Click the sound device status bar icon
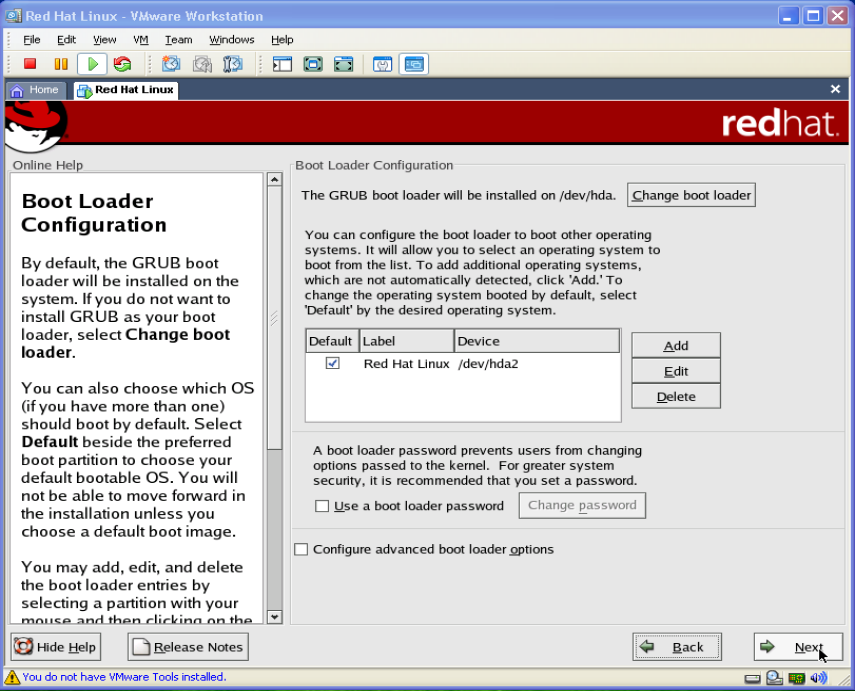 click(819, 678)
